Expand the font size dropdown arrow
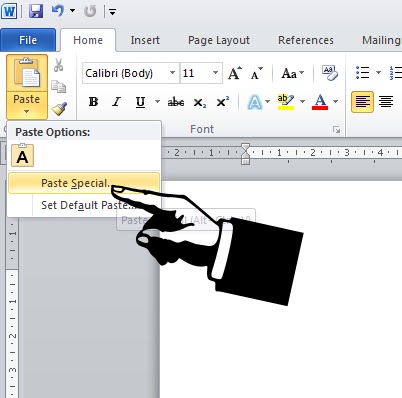The width and height of the screenshot is (402, 398). 216,73
